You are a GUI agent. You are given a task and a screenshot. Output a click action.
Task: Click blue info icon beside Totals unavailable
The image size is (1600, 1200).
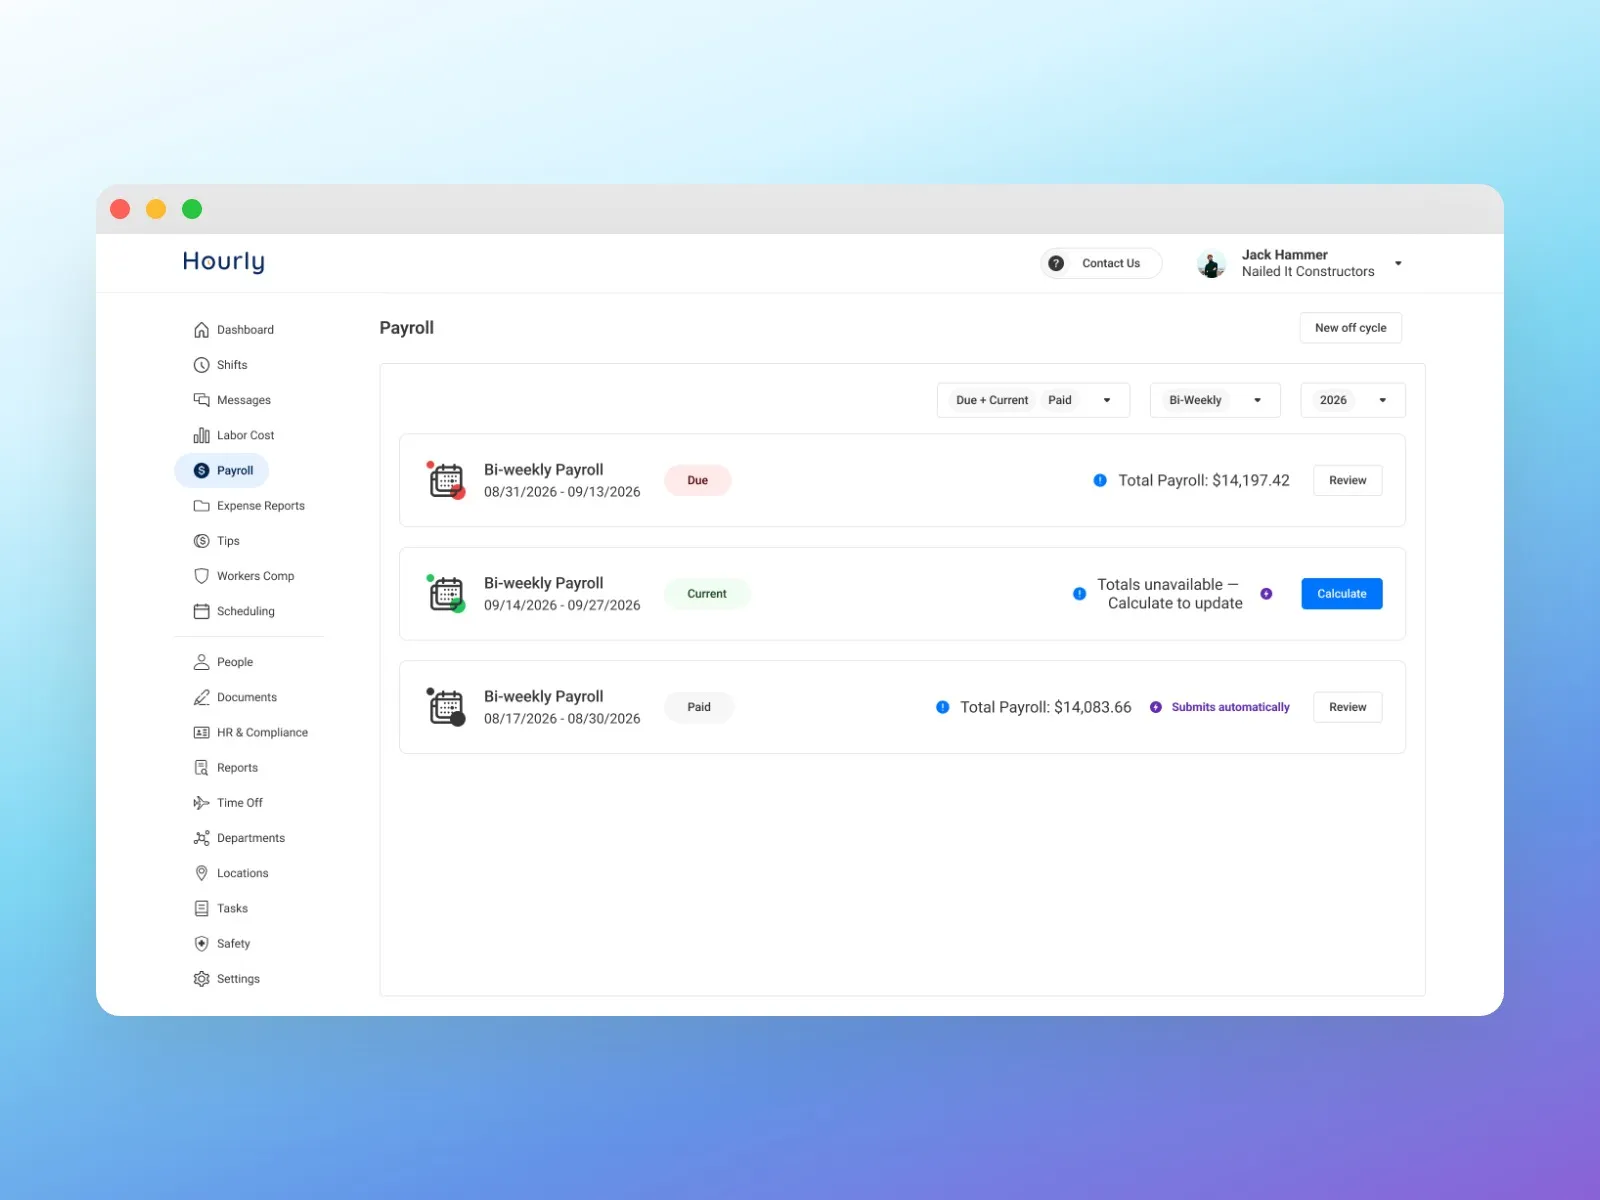point(1079,594)
